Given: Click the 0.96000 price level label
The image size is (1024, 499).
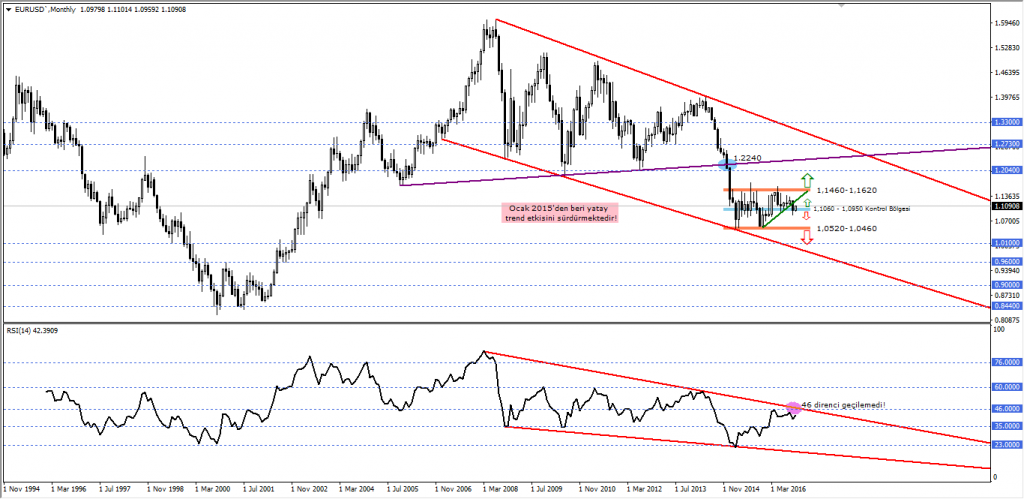Looking at the screenshot, I should click(x=1006, y=261).
